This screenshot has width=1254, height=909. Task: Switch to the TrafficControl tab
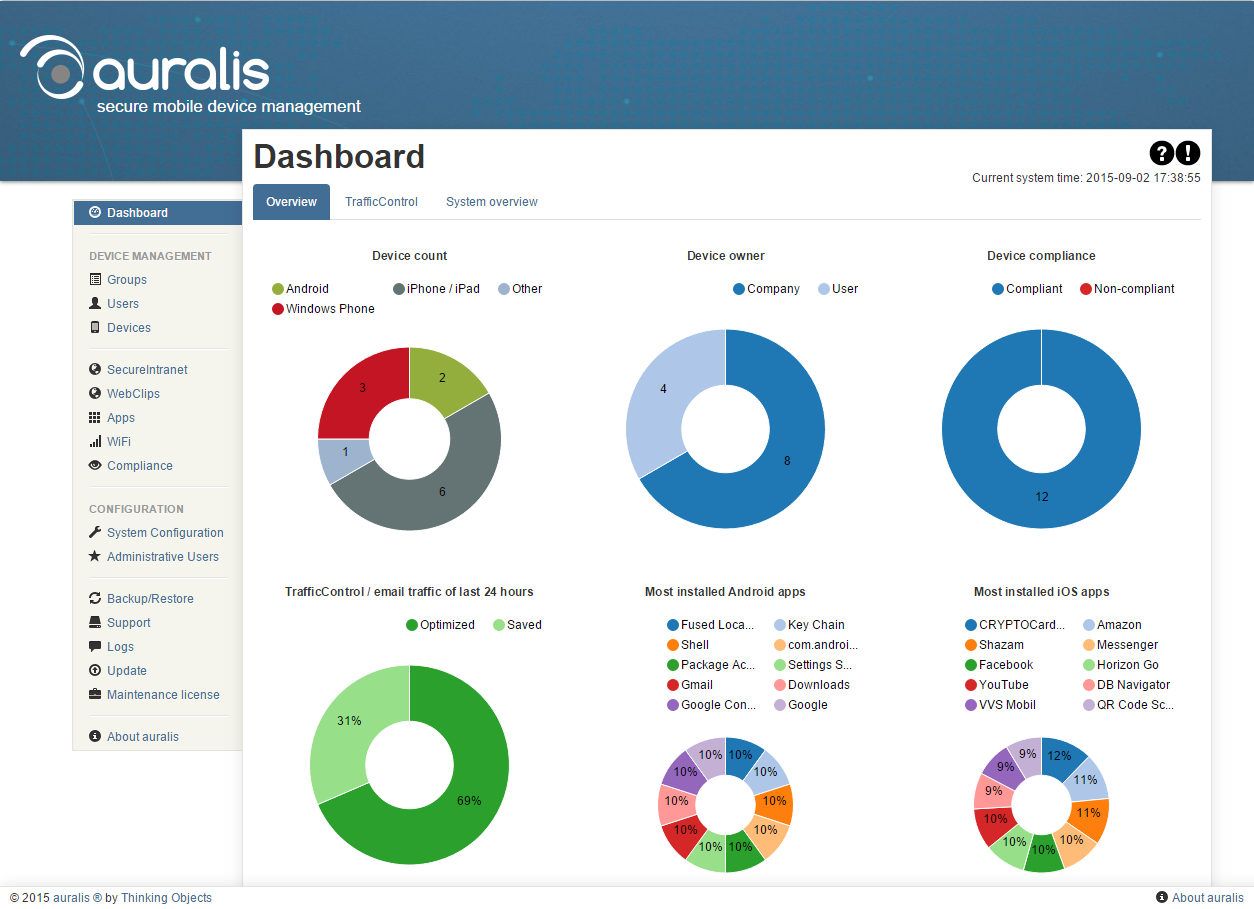tap(381, 202)
